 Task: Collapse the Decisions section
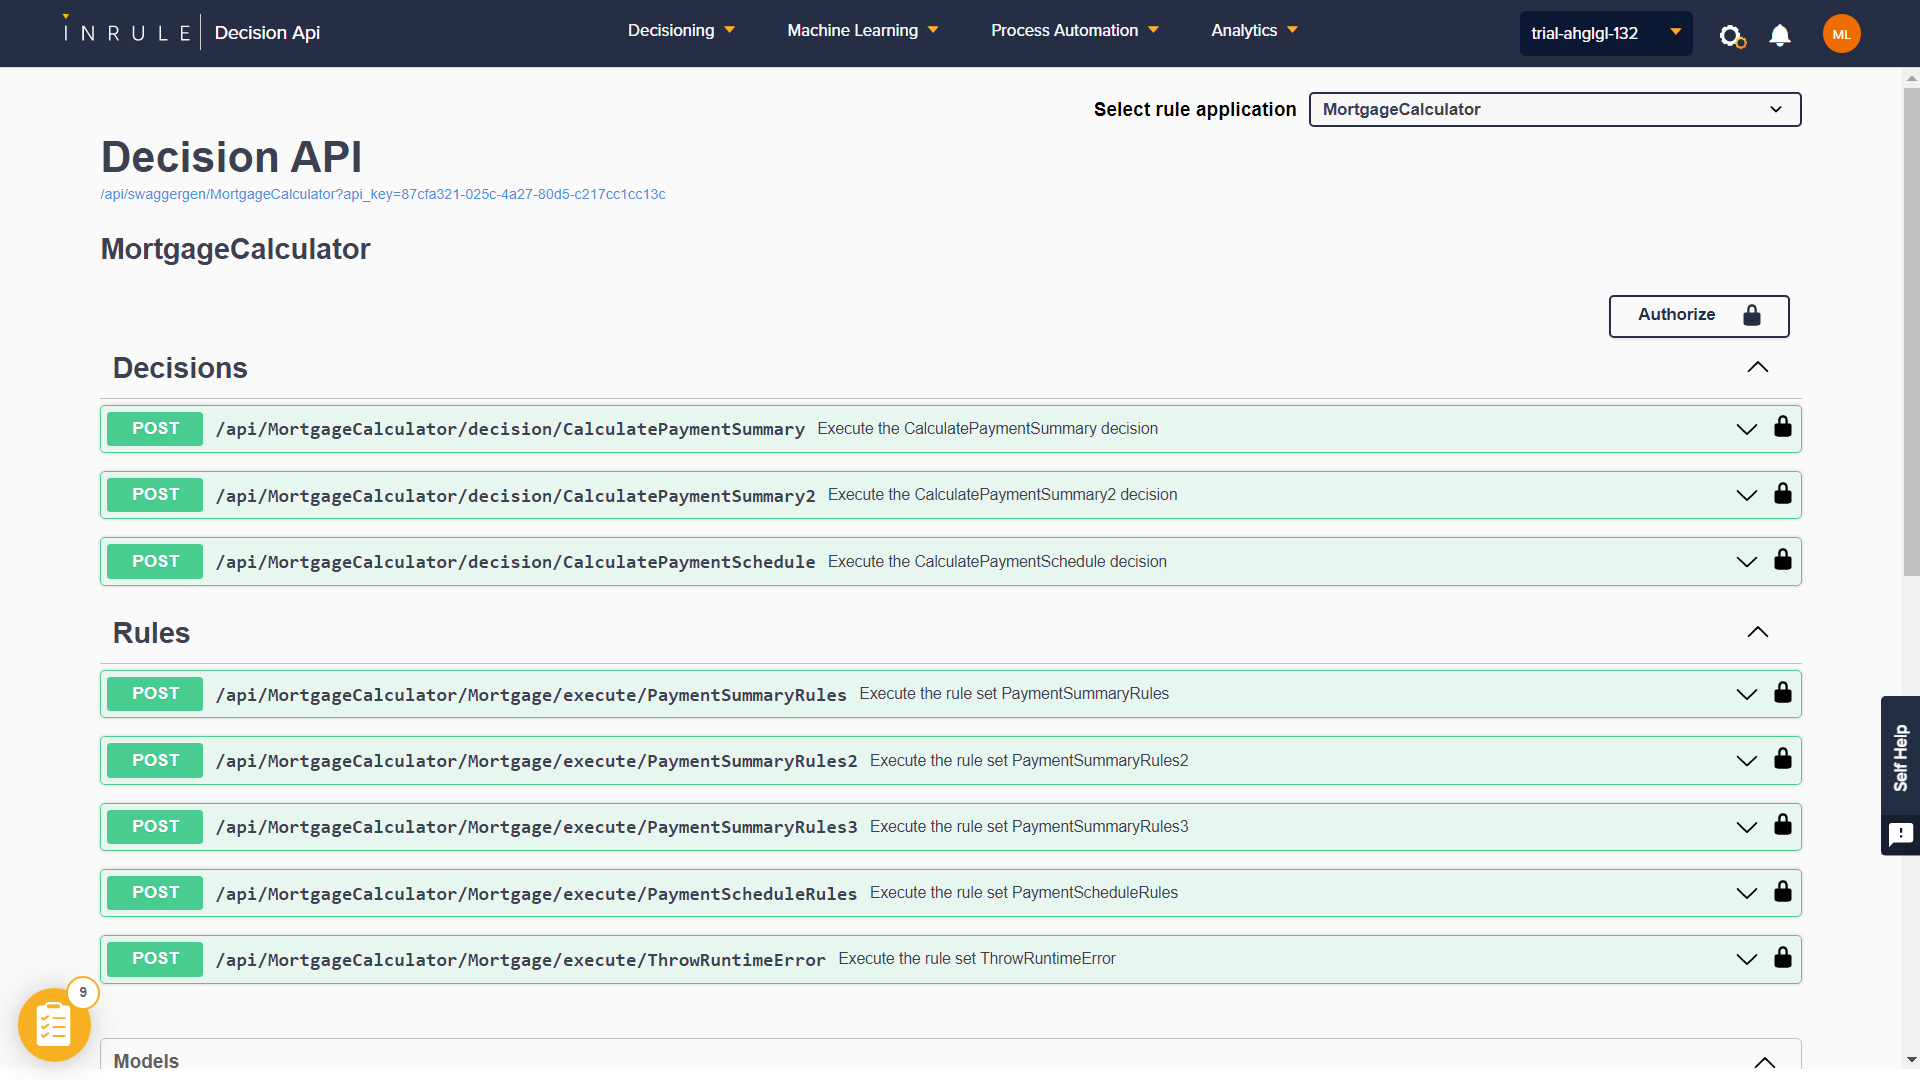tap(1757, 368)
